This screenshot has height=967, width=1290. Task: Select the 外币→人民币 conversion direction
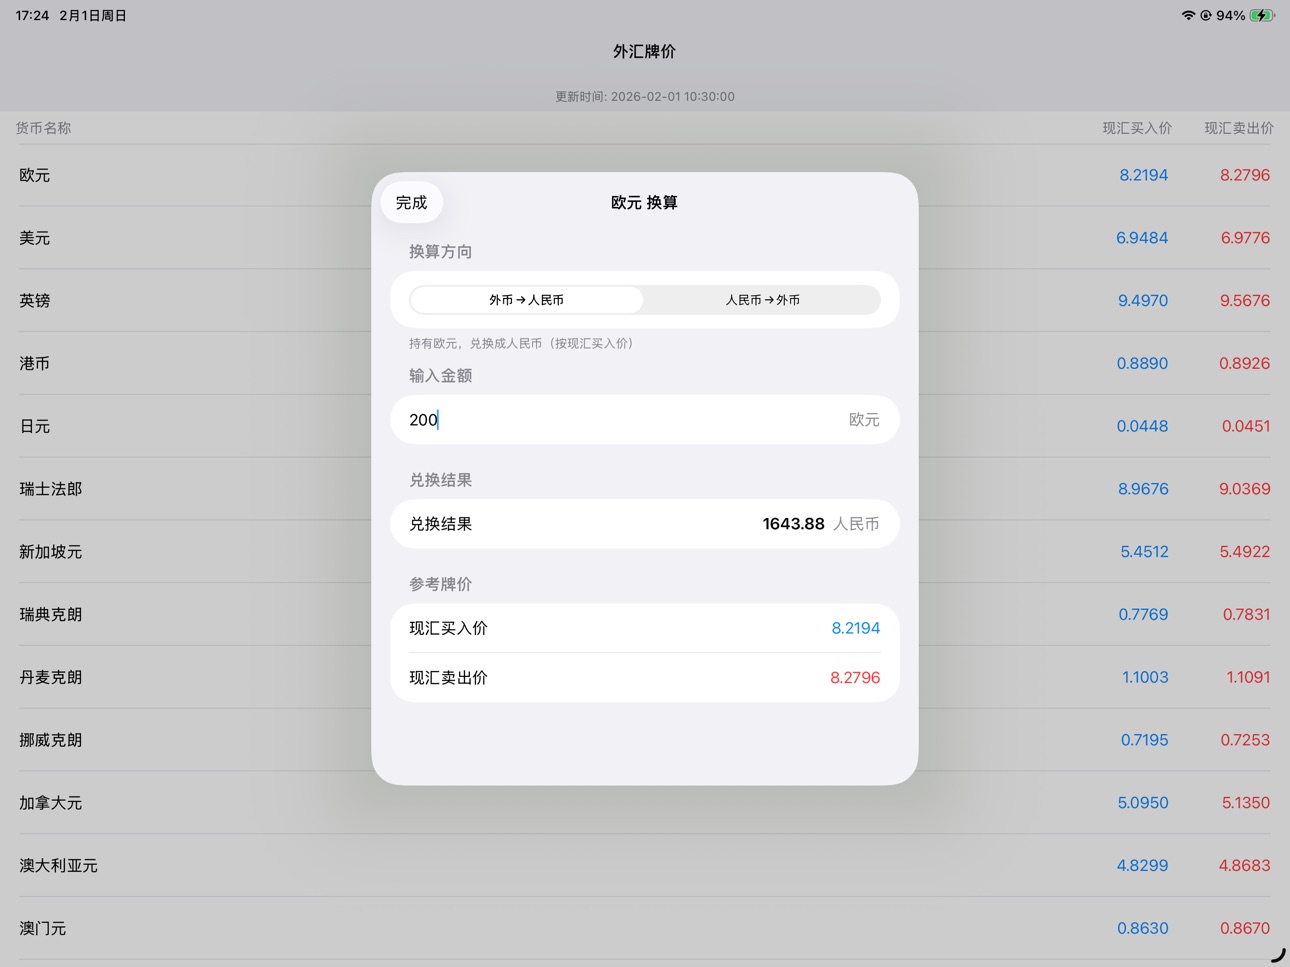click(x=526, y=300)
